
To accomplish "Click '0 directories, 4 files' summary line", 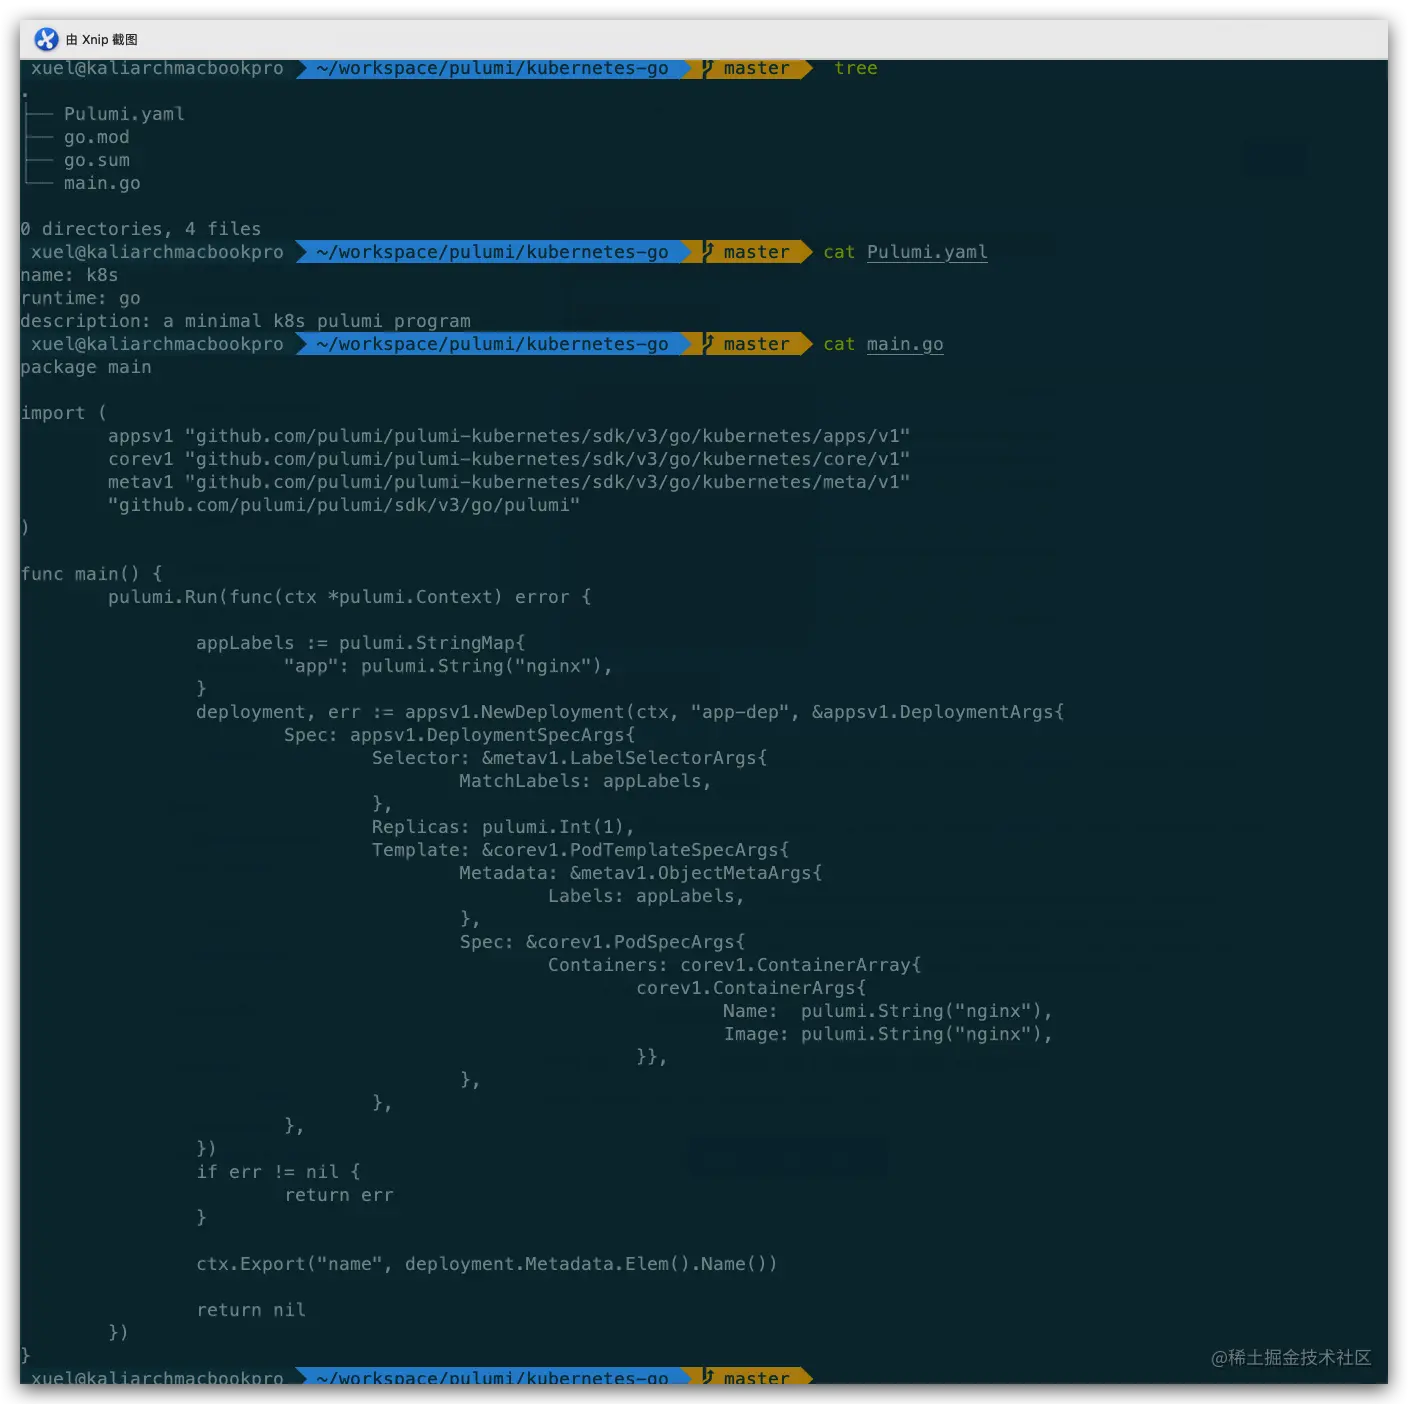I will (141, 229).
